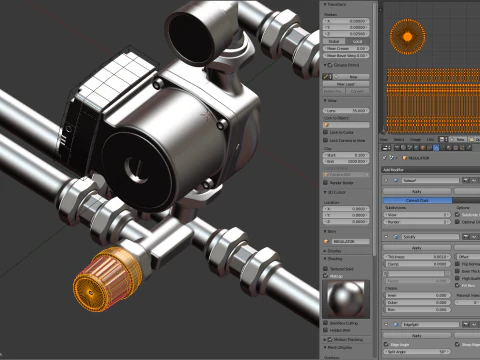Click the New image button in UV editor
This screenshot has width=480, height=360.
[x=458, y=140]
